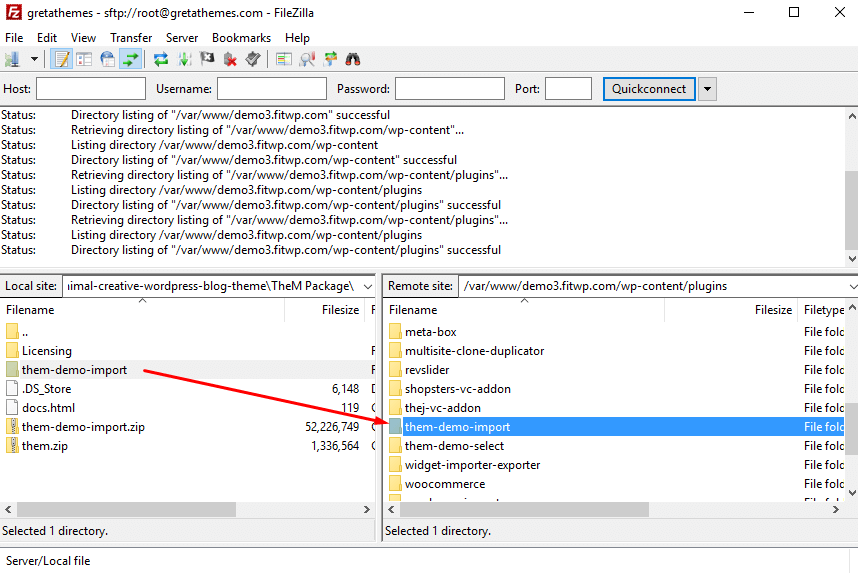Sort remote list by Filetype header

(822, 310)
